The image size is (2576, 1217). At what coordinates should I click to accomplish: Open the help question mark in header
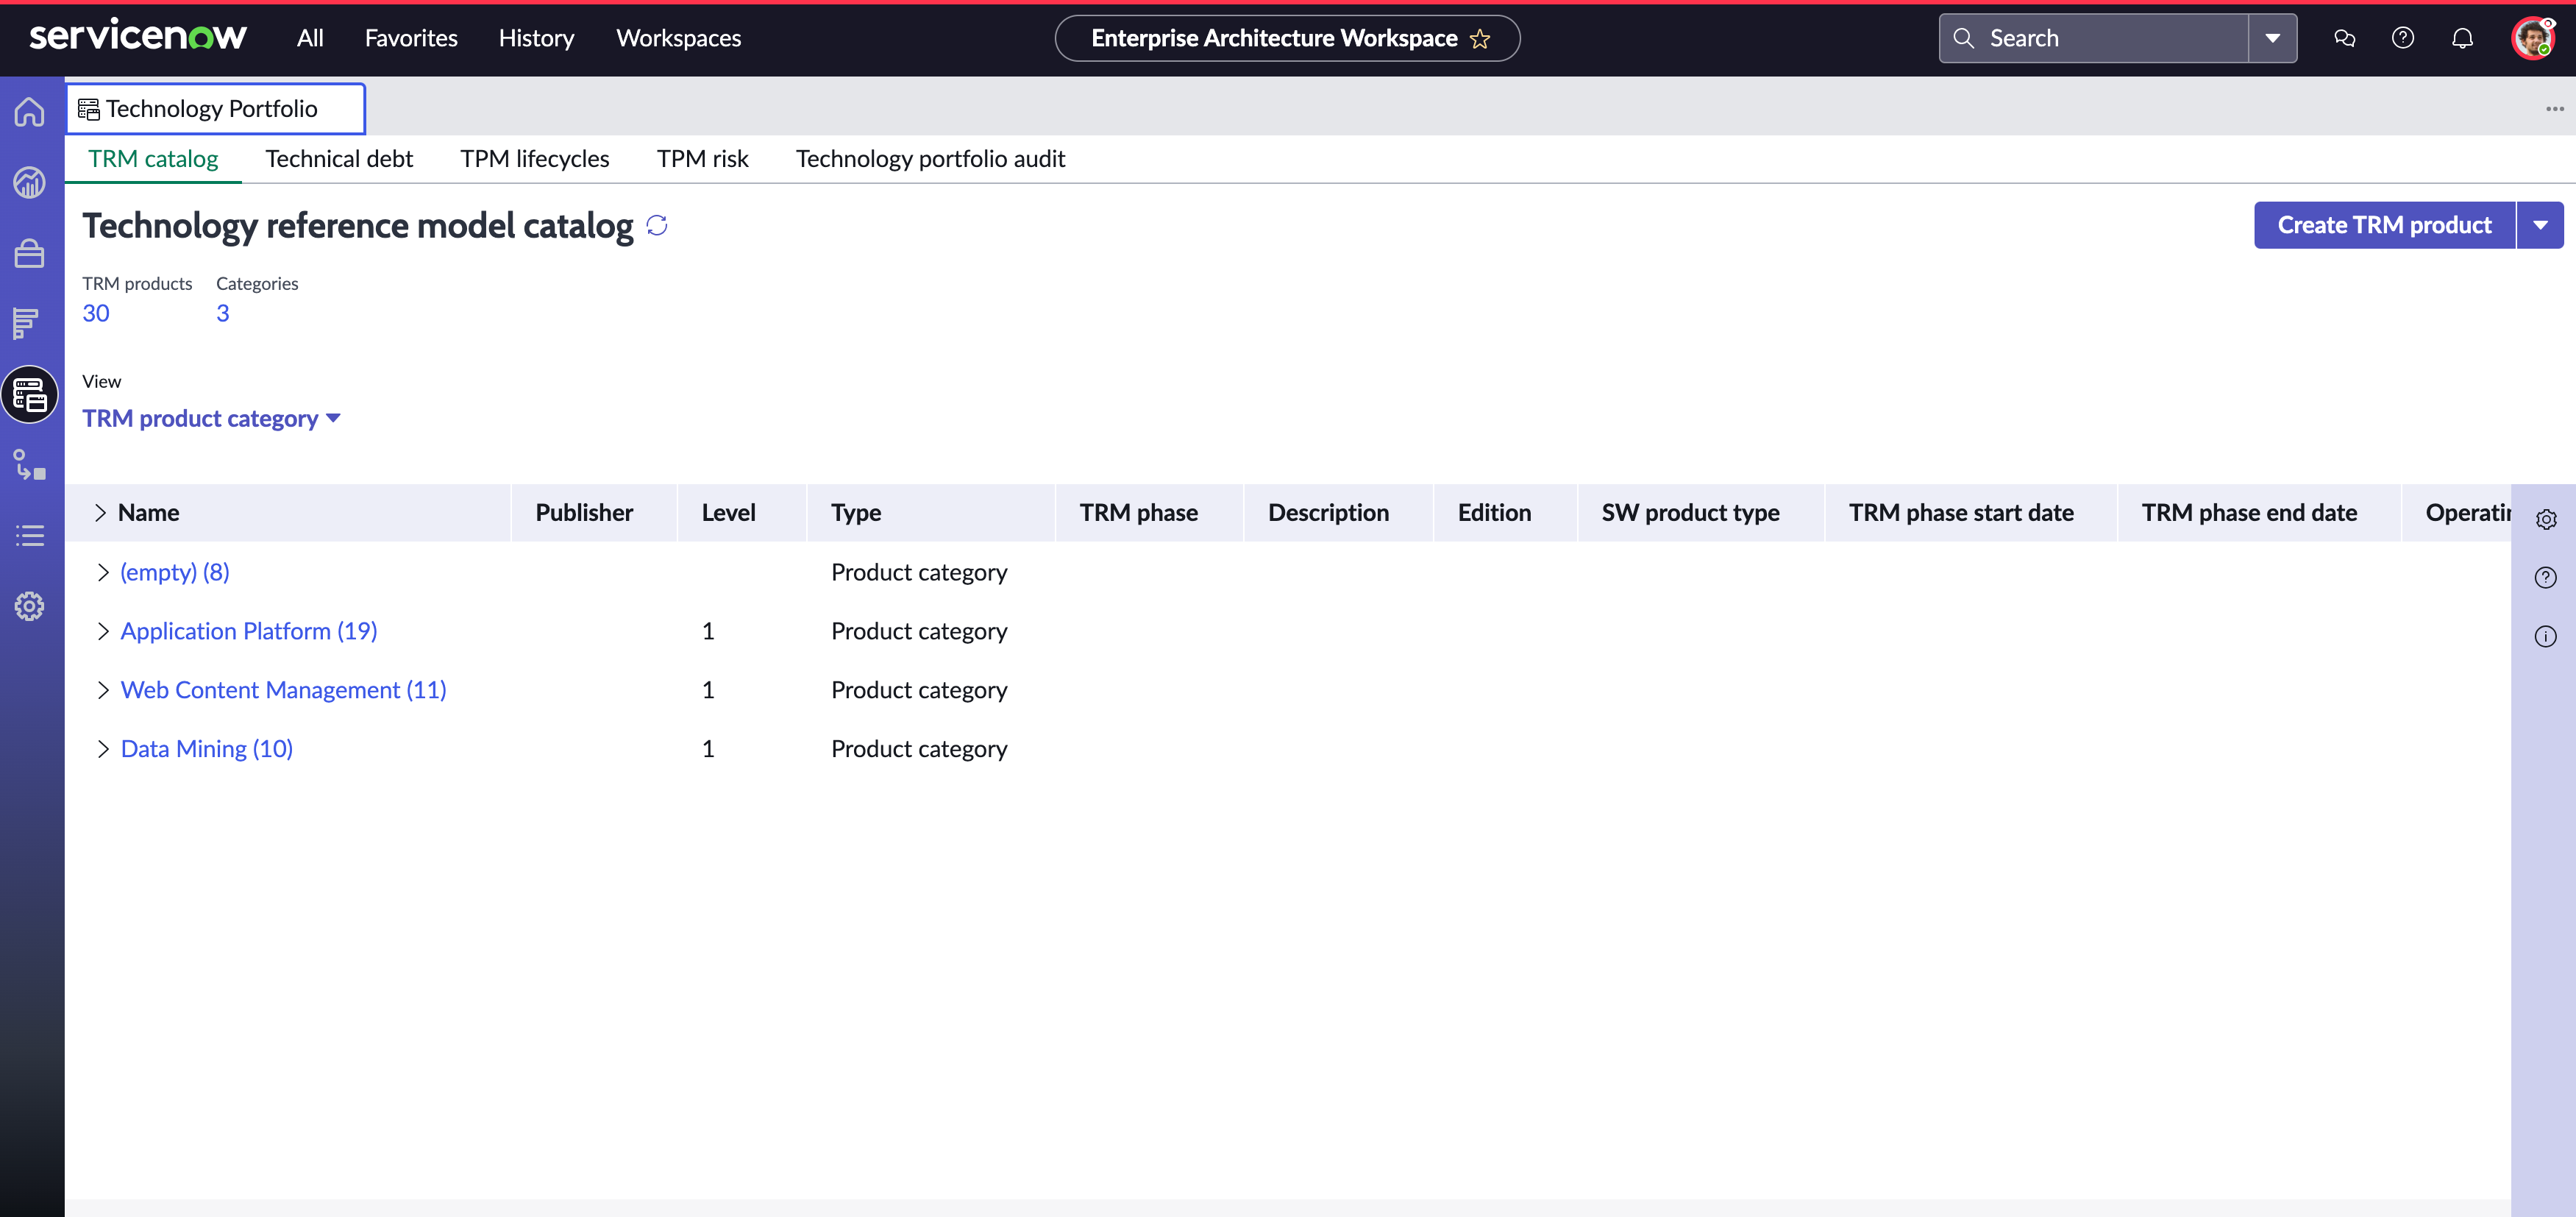[2403, 38]
